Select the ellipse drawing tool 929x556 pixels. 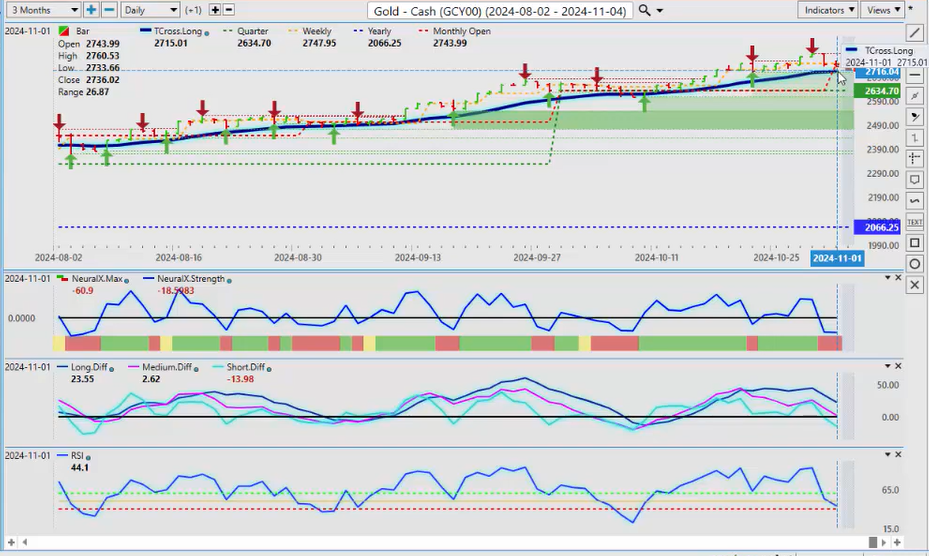(x=915, y=264)
